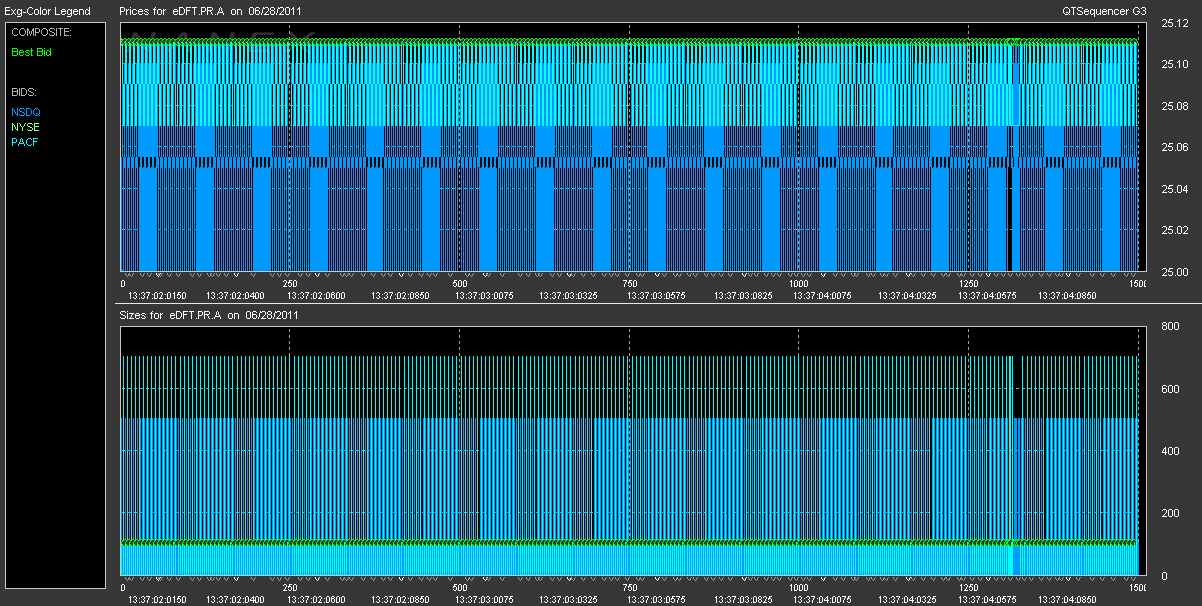Click sequence tick 750 under Prices chart
Screen dimensions: 1202x606
coord(630,284)
